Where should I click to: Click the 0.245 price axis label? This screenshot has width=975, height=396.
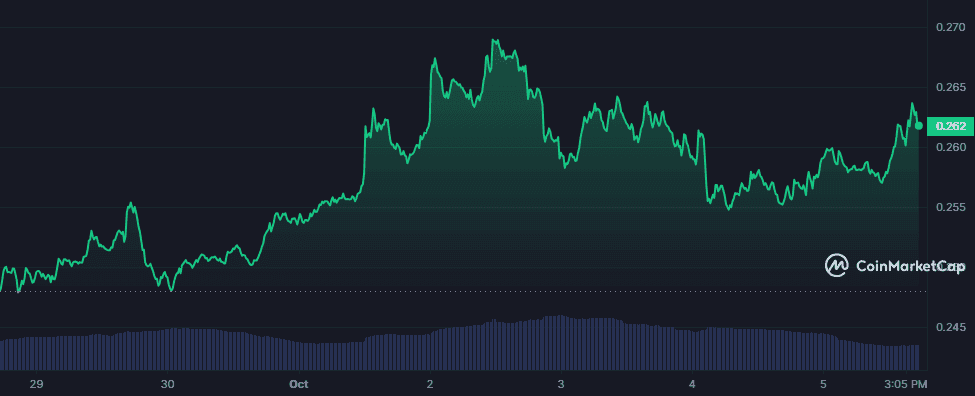pos(950,327)
